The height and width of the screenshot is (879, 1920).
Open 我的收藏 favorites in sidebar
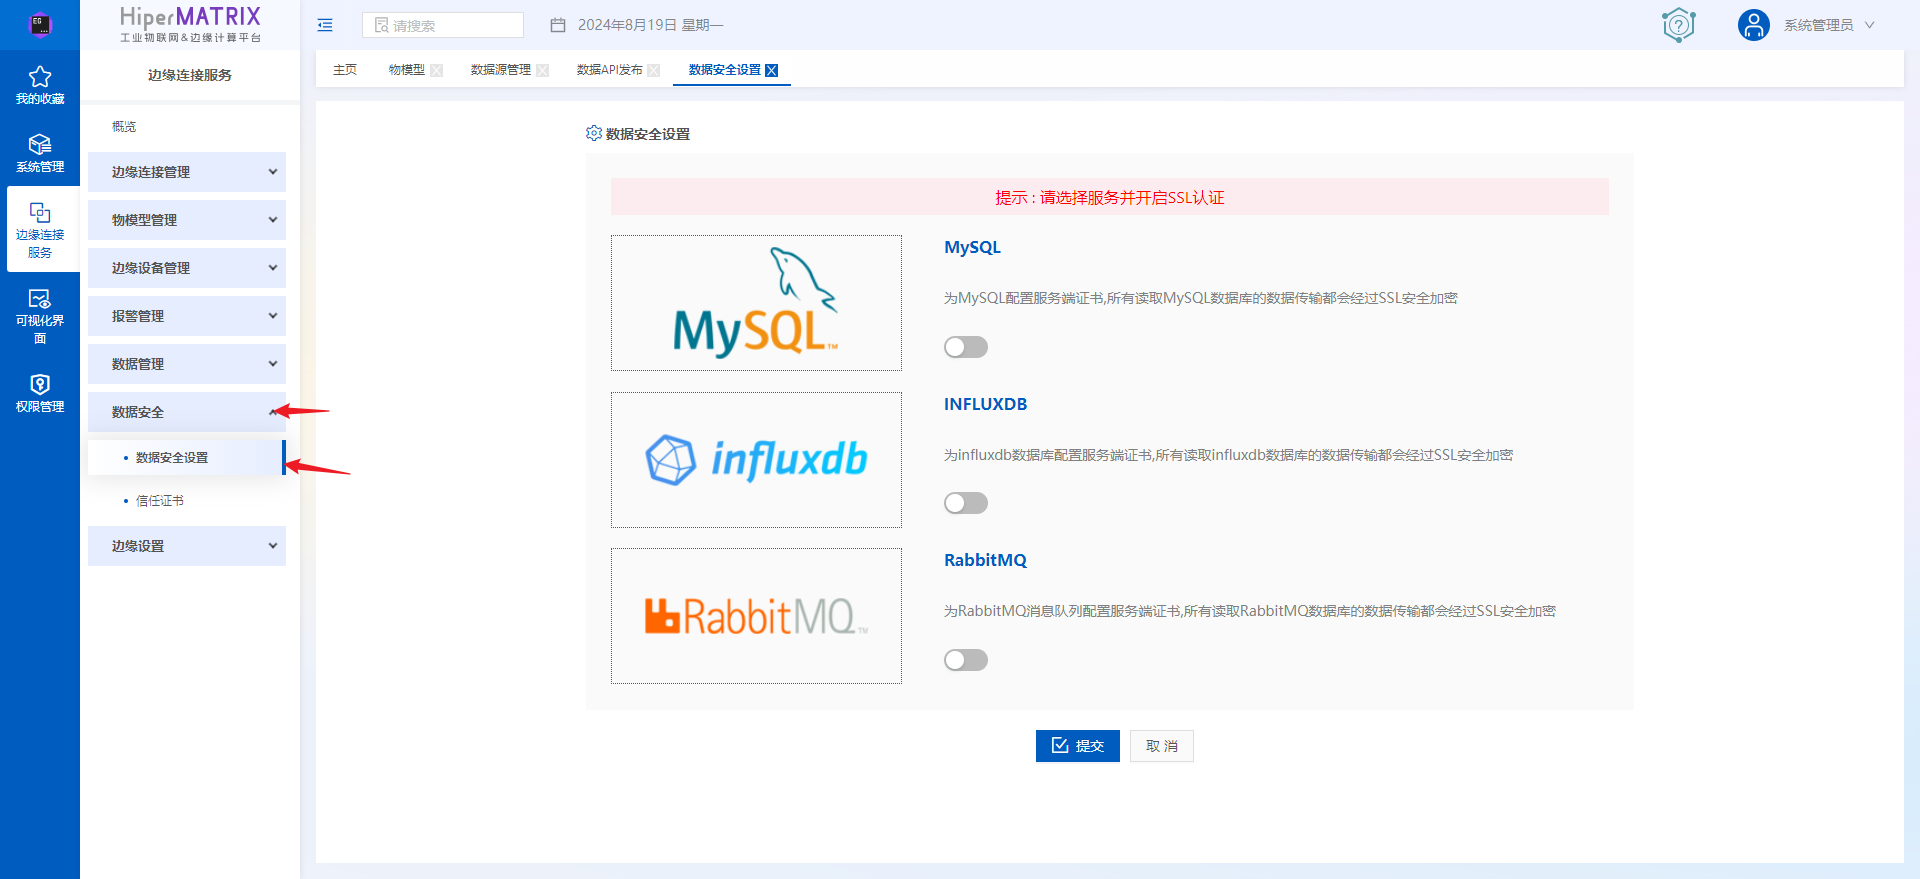(x=40, y=84)
